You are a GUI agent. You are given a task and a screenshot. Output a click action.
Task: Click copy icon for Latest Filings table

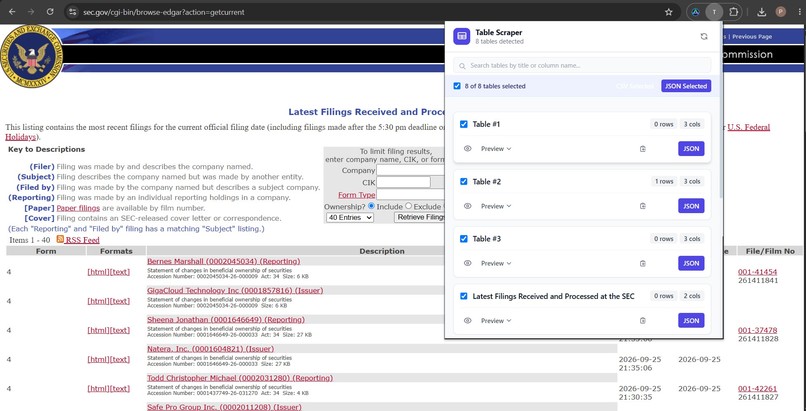(643, 321)
